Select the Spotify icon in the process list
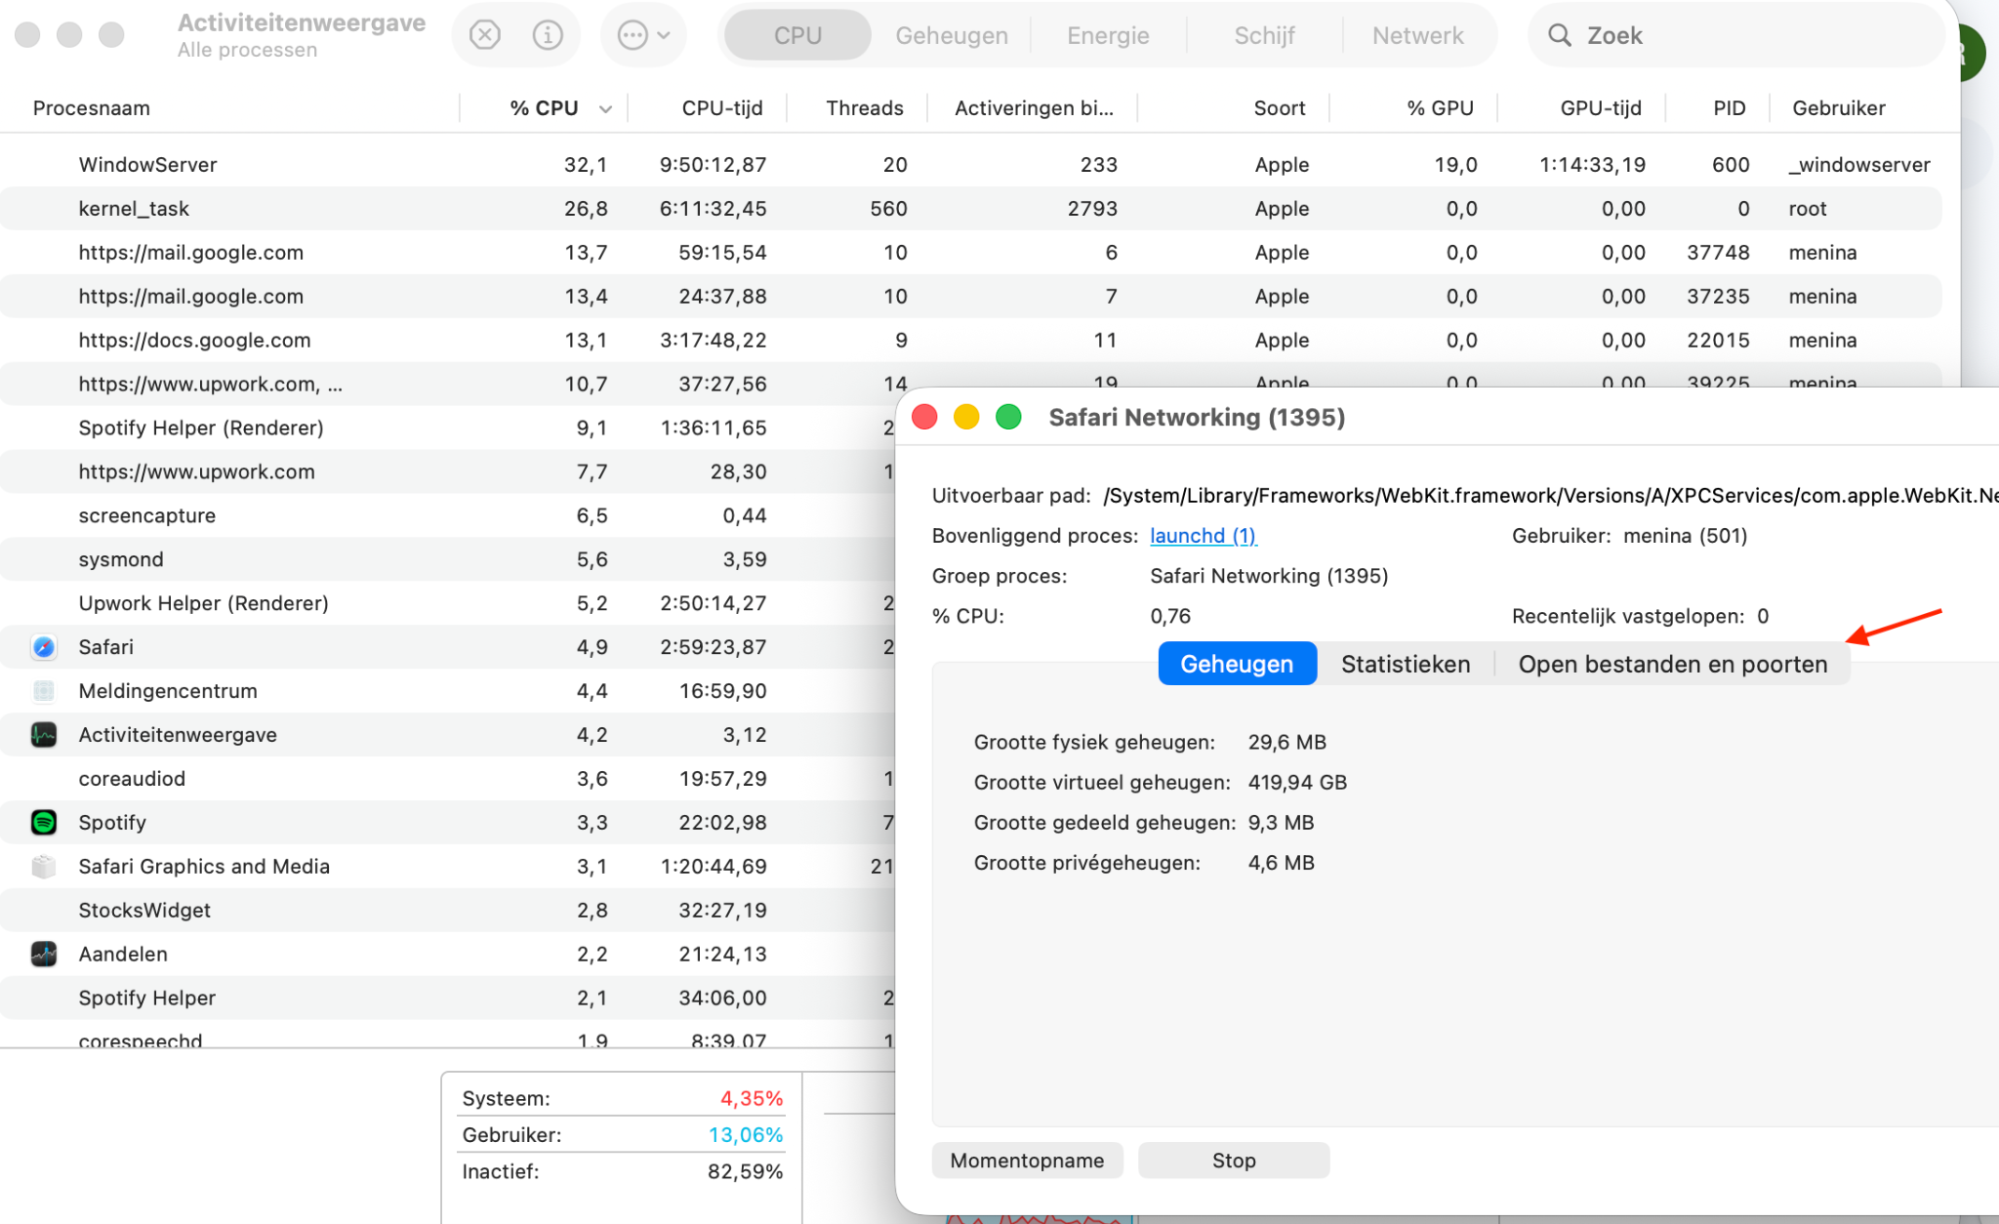This screenshot has height=1224, width=1999. [x=43, y=822]
